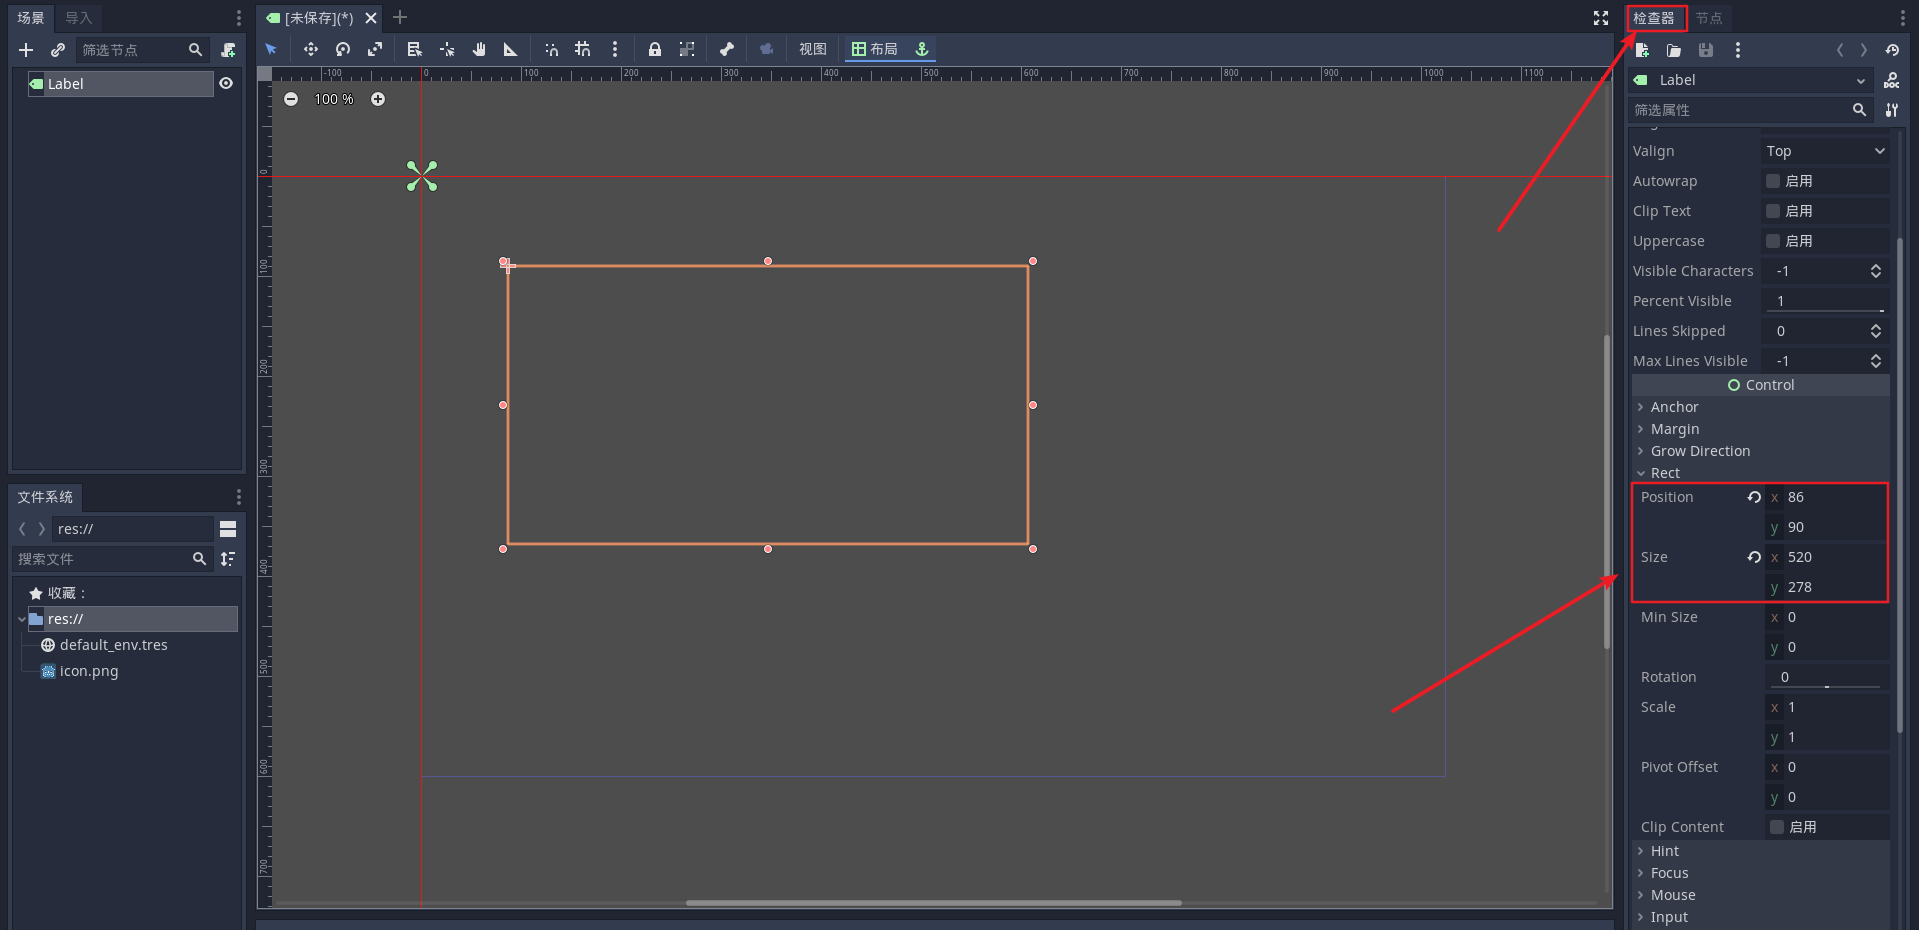Click the green anchor icon in toolbar
Screen dimensions: 1919x930
pyautogui.click(x=922, y=49)
